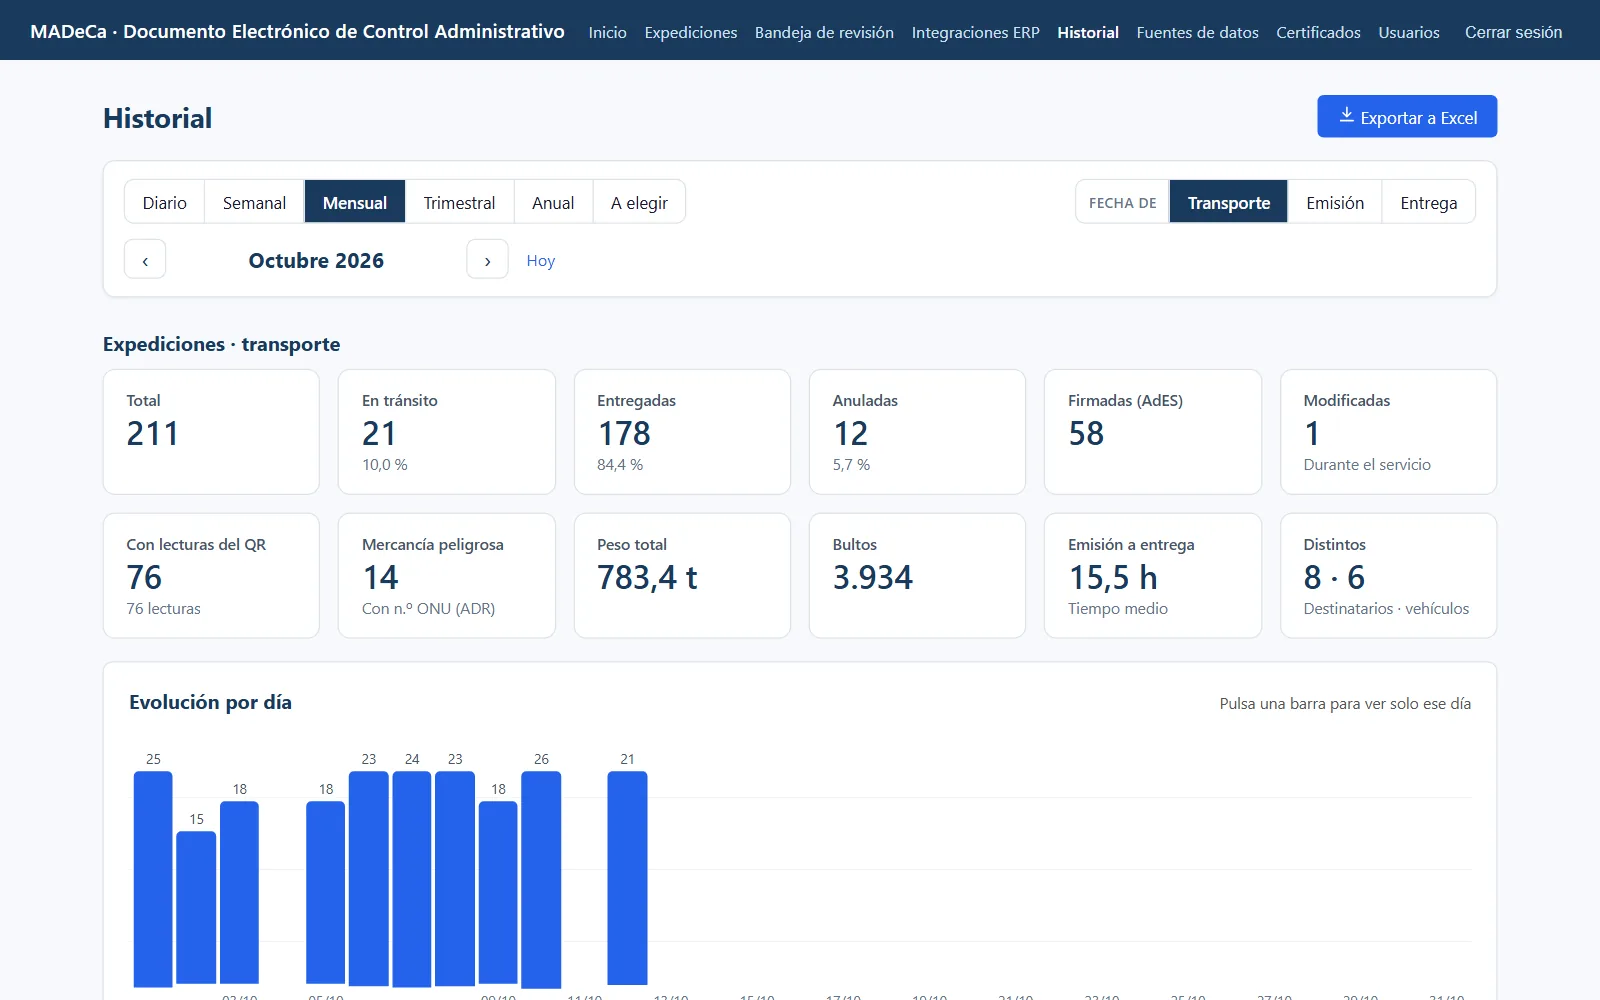Click the Exportar a Excel button
This screenshot has width=1600, height=1000.
tap(1407, 116)
